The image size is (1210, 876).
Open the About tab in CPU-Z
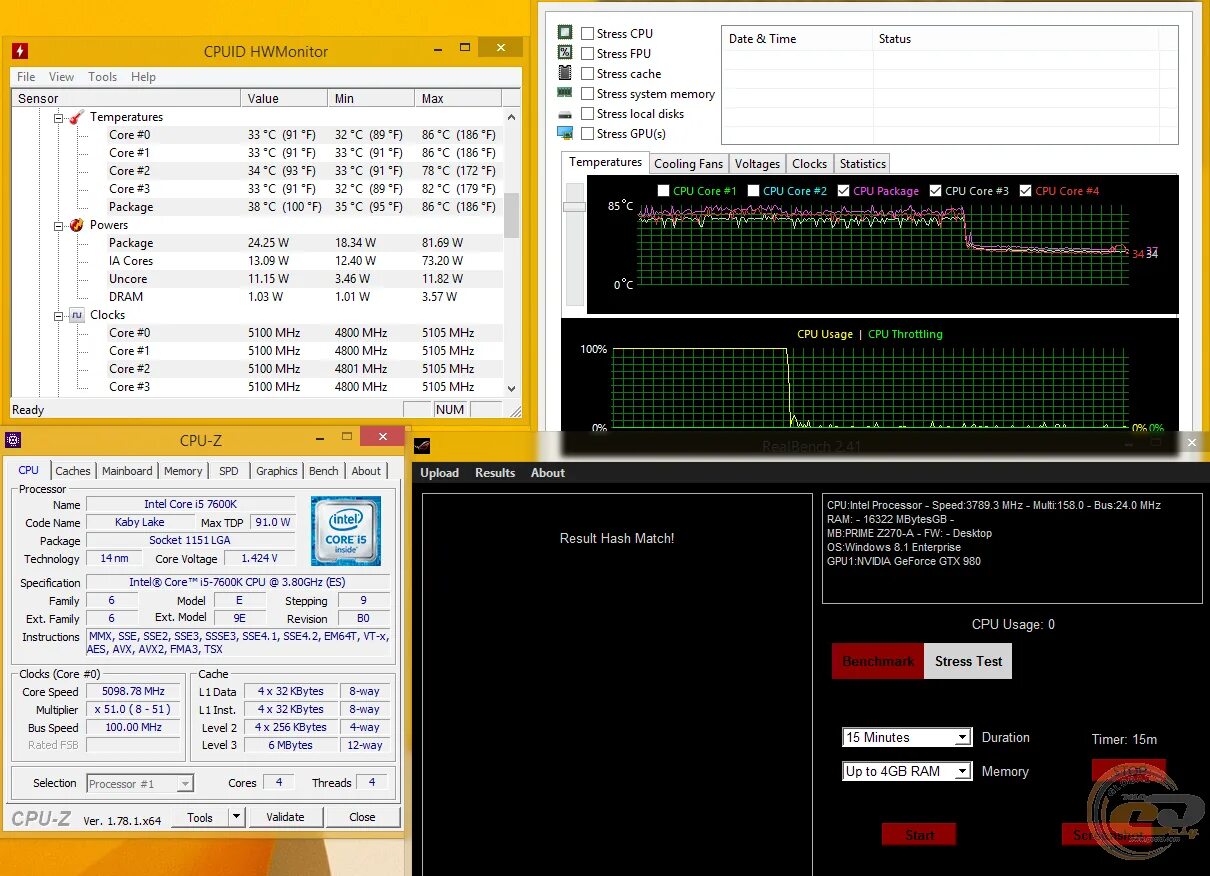click(x=366, y=471)
